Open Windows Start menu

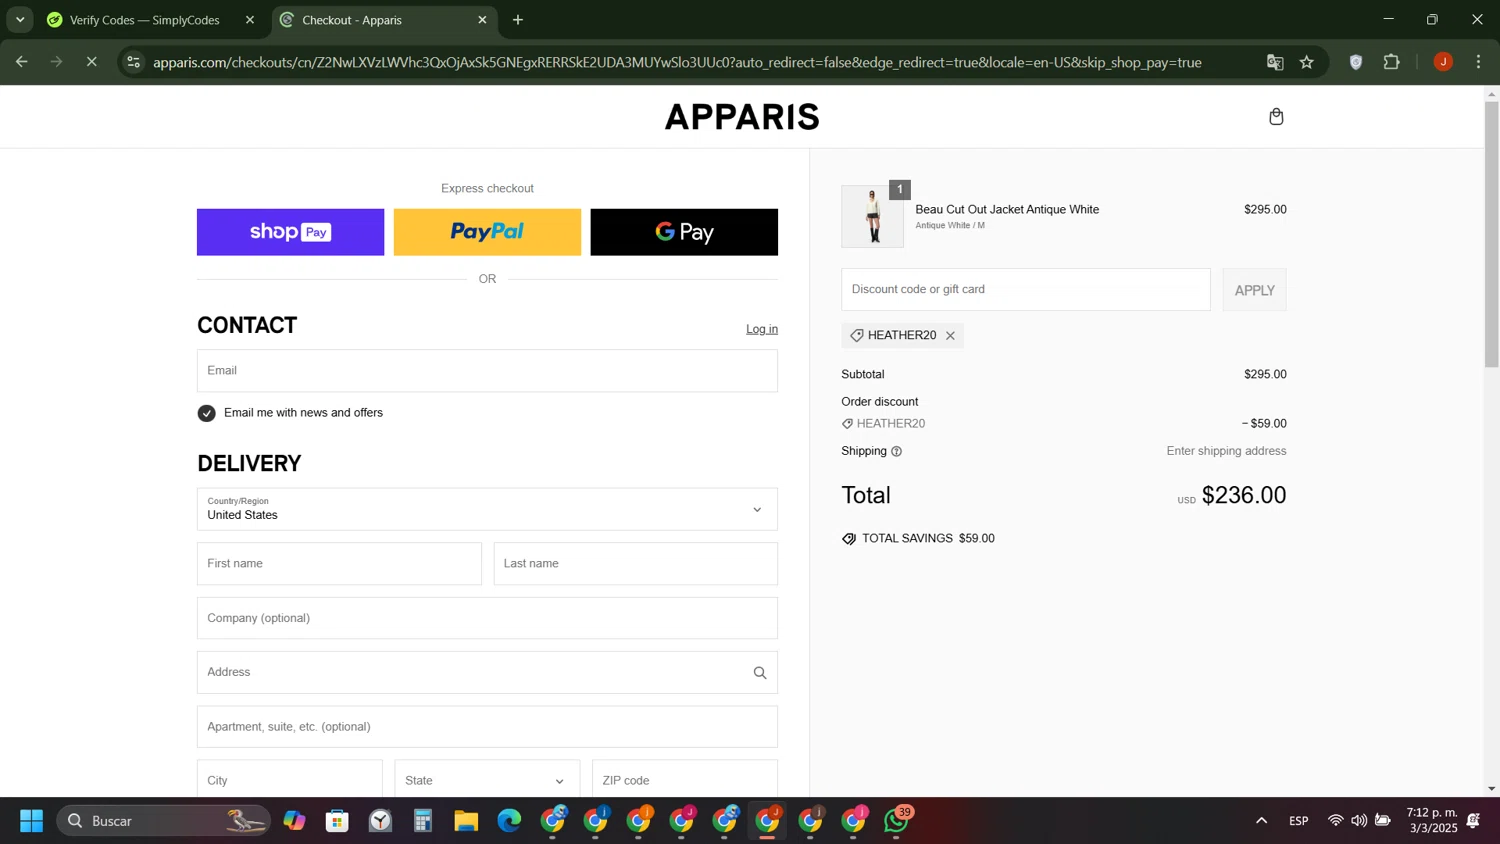coord(31,821)
